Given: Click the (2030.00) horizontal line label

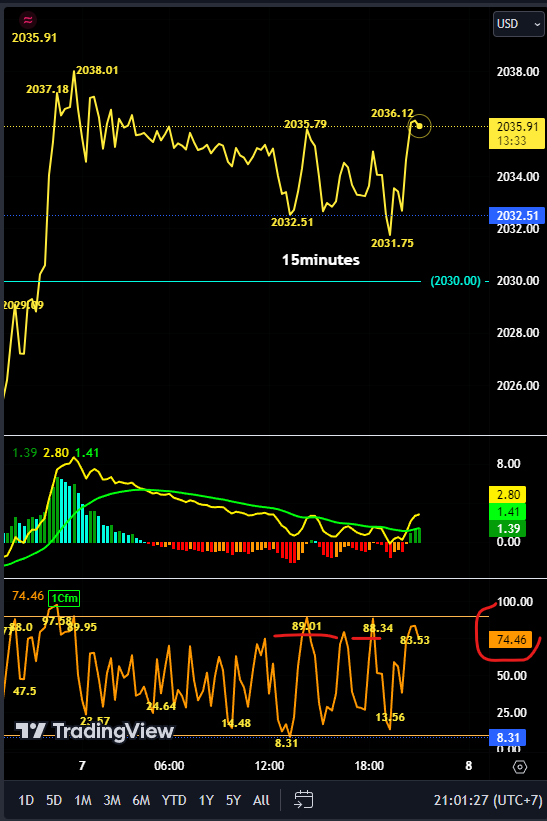Looking at the screenshot, I should coord(455,281).
